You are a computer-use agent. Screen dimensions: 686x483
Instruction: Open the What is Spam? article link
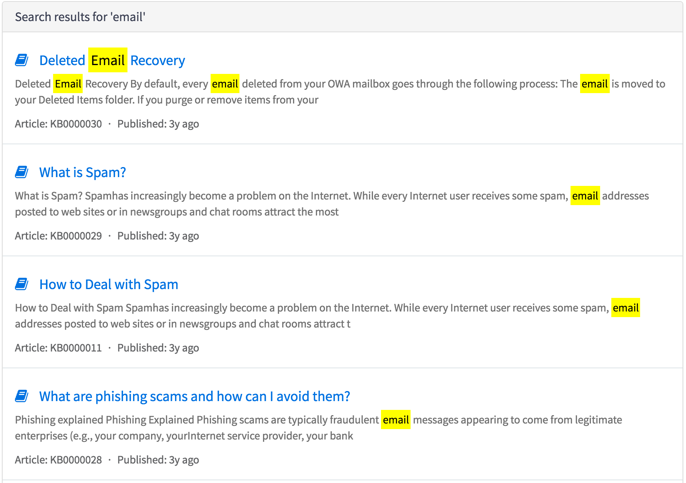(83, 172)
